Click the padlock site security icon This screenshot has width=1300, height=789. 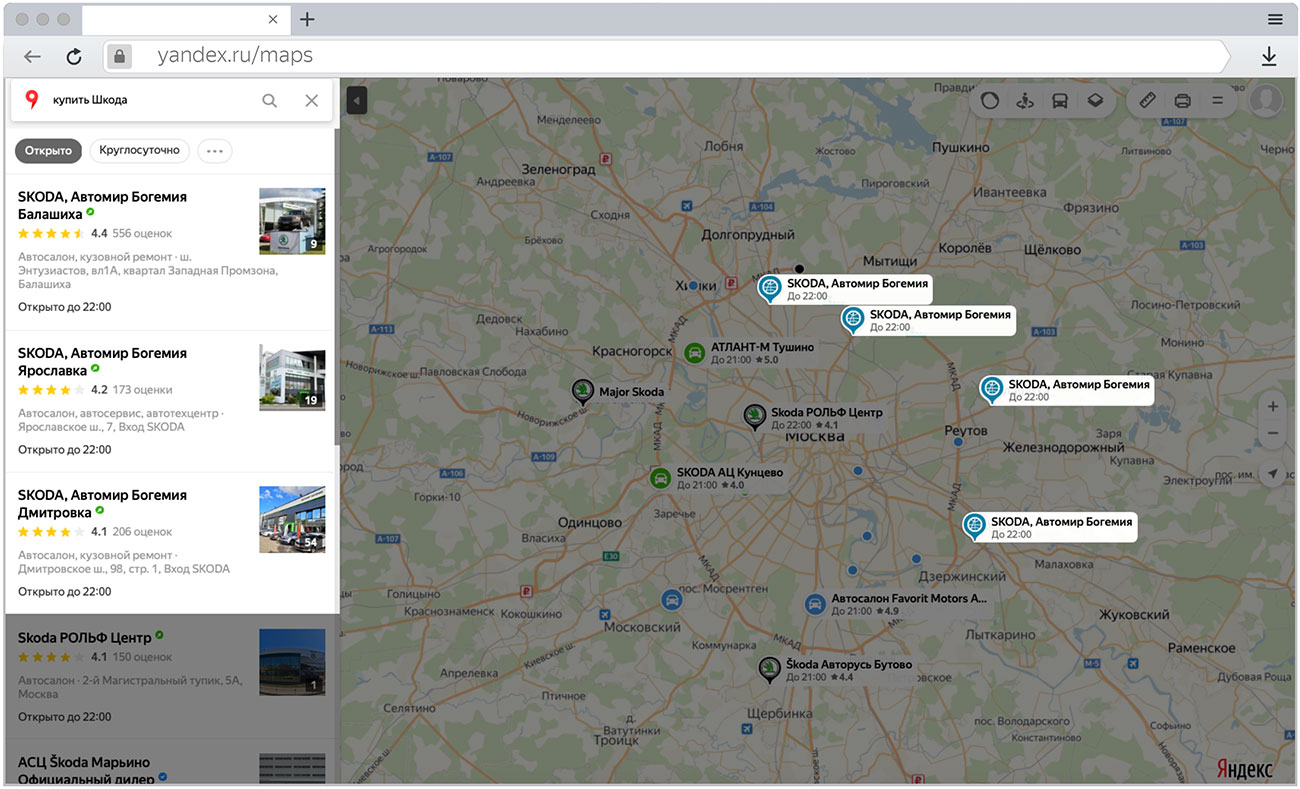(119, 56)
